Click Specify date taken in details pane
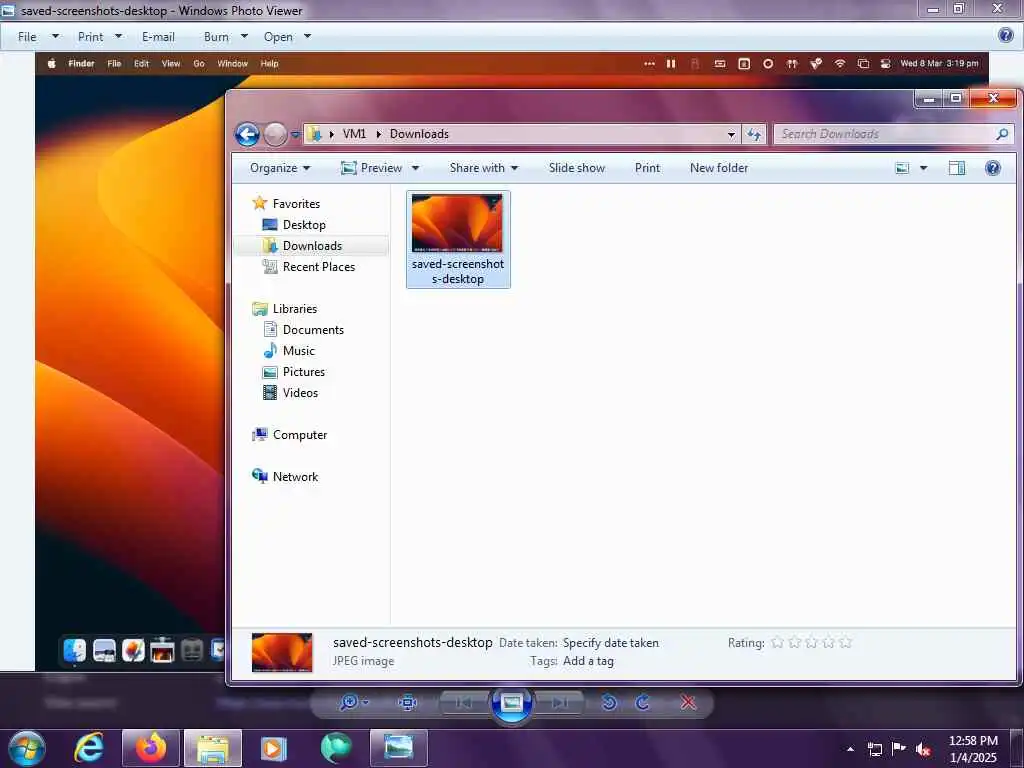Viewport: 1024px width, 768px height. 611,643
